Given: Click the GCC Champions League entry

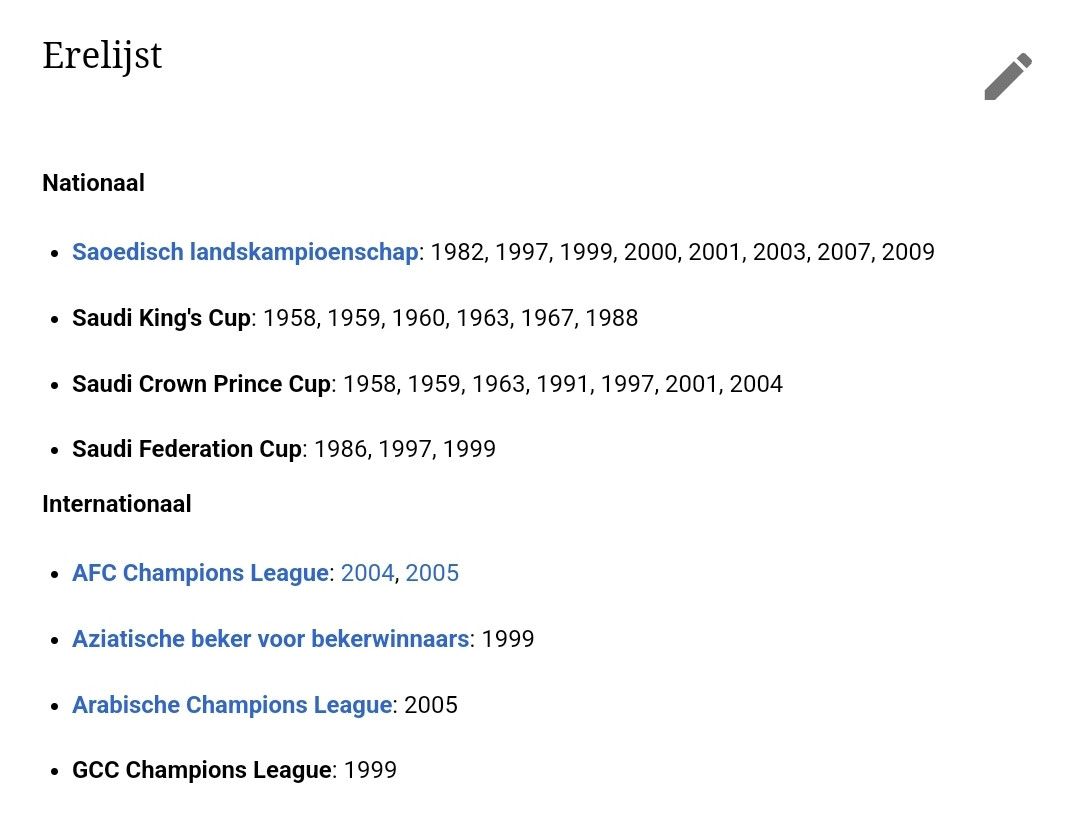Looking at the screenshot, I should pyautogui.click(x=202, y=770).
